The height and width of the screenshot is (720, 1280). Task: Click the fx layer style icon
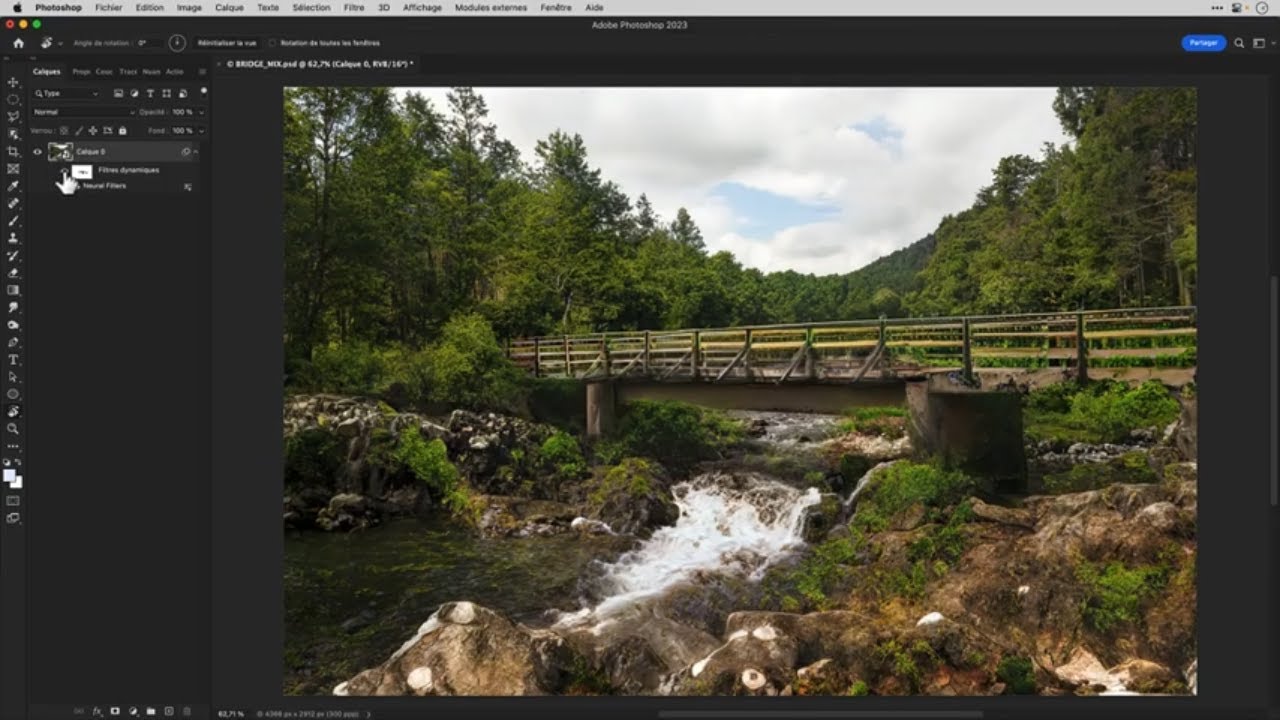tap(97, 711)
